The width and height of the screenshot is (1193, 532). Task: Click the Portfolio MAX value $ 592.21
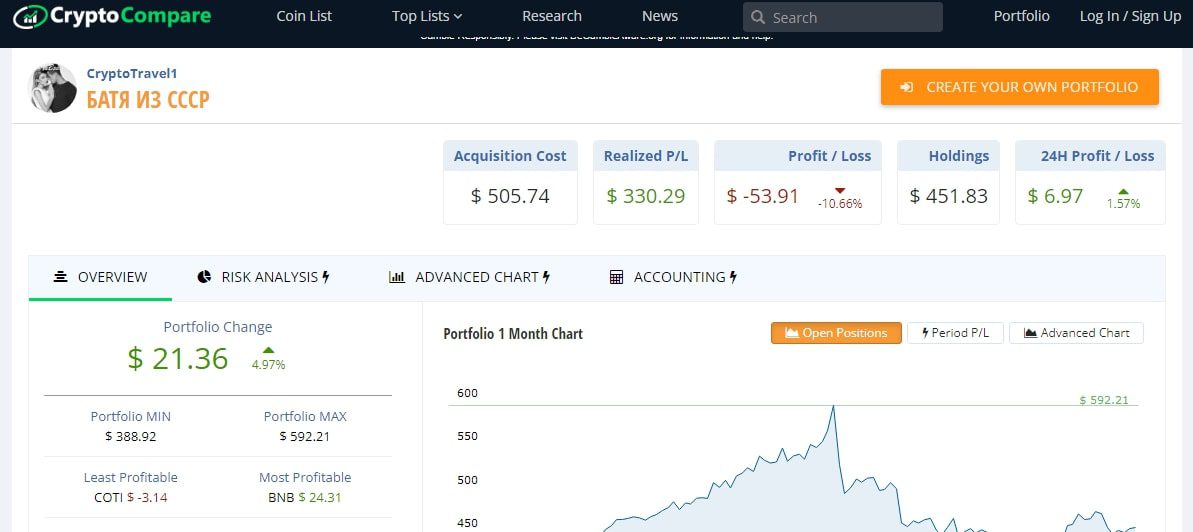coord(304,436)
